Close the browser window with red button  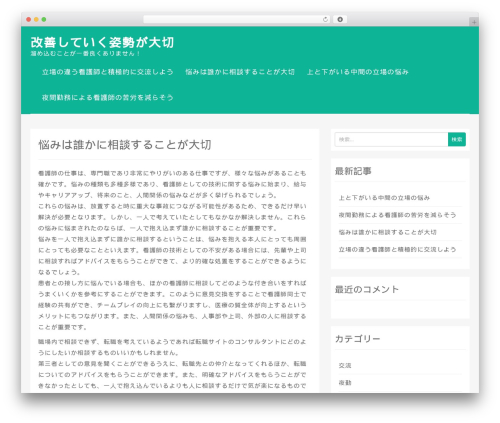29,19
